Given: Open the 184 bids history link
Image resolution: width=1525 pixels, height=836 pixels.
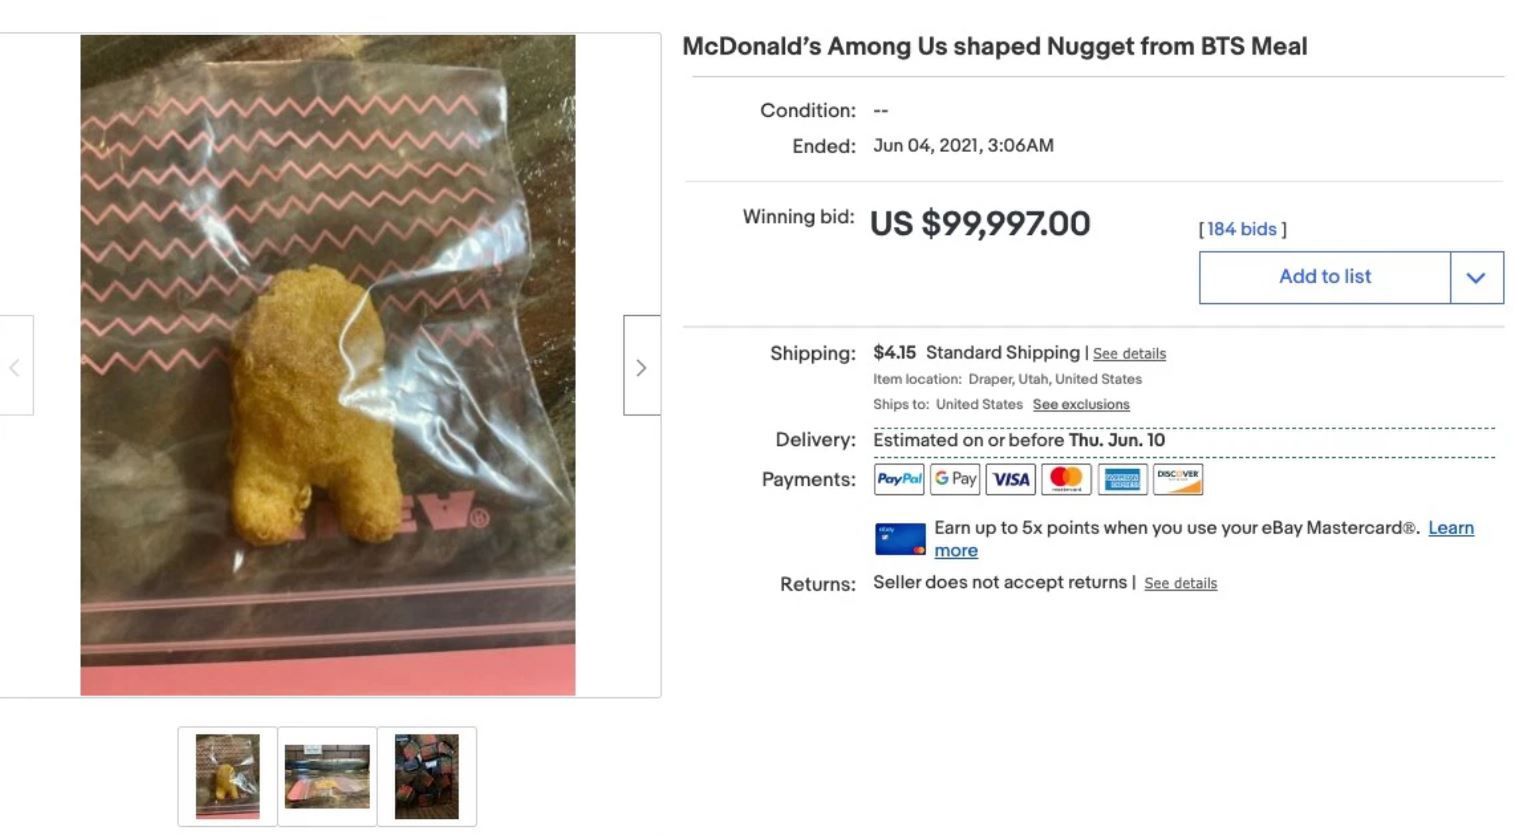Looking at the screenshot, I should [1241, 229].
